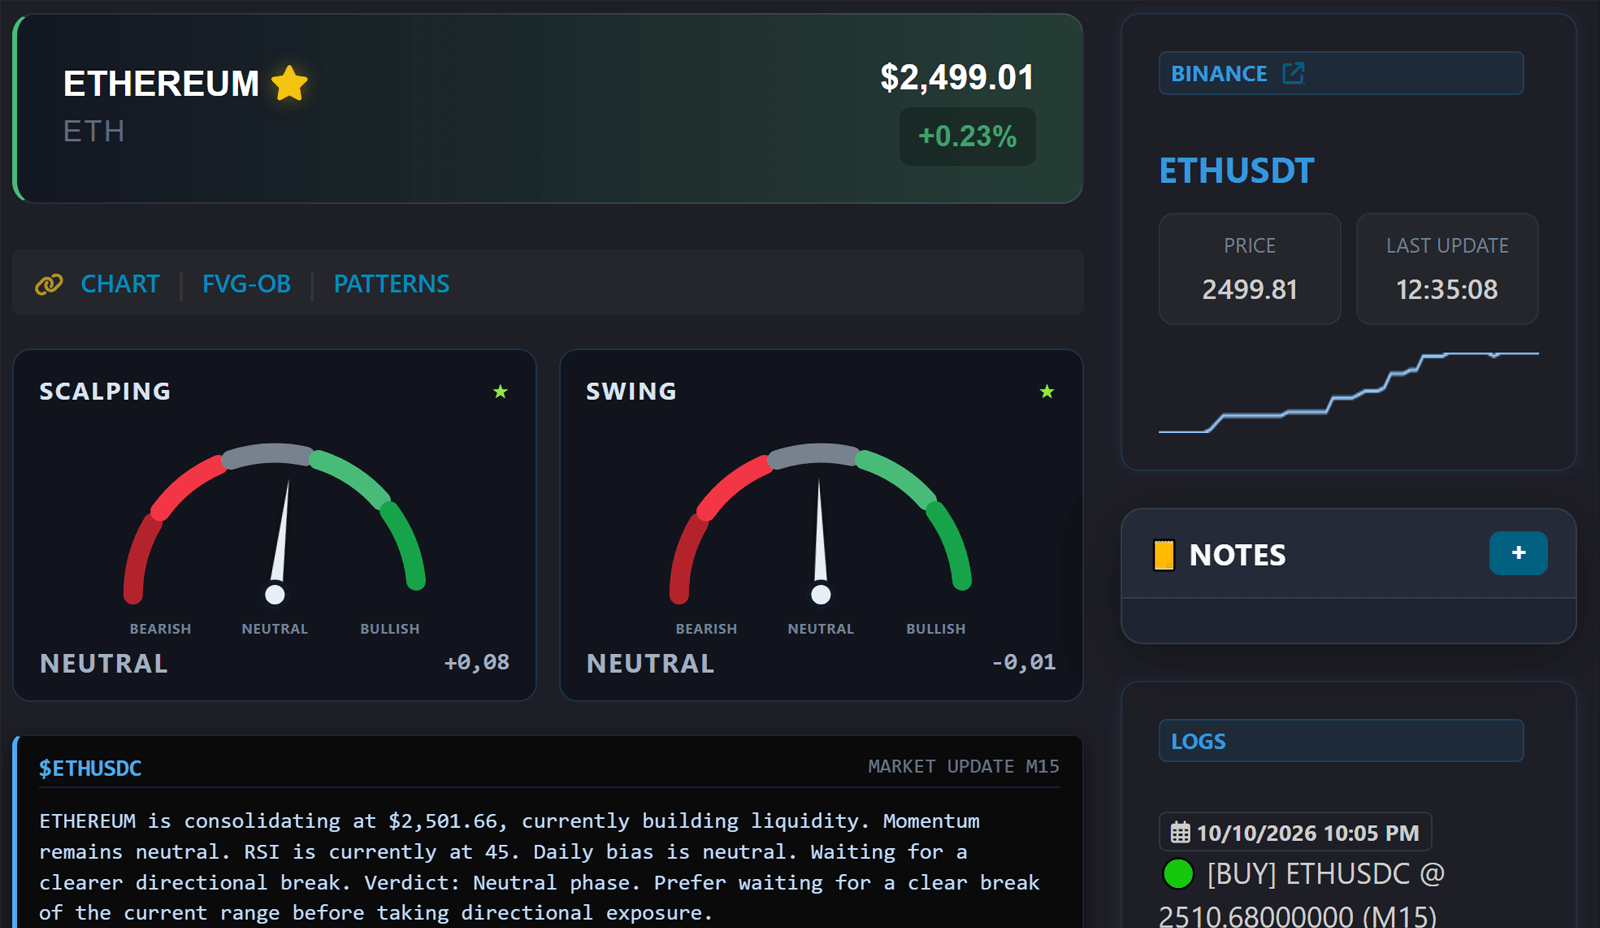Image resolution: width=1600 pixels, height=928 pixels.
Task: Click the SCALPING card title
Action: click(x=105, y=391)
